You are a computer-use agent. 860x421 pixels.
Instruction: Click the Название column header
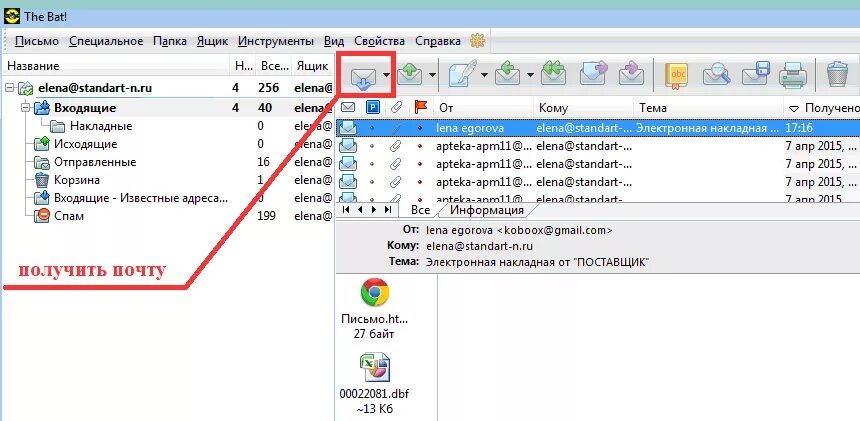115,66
